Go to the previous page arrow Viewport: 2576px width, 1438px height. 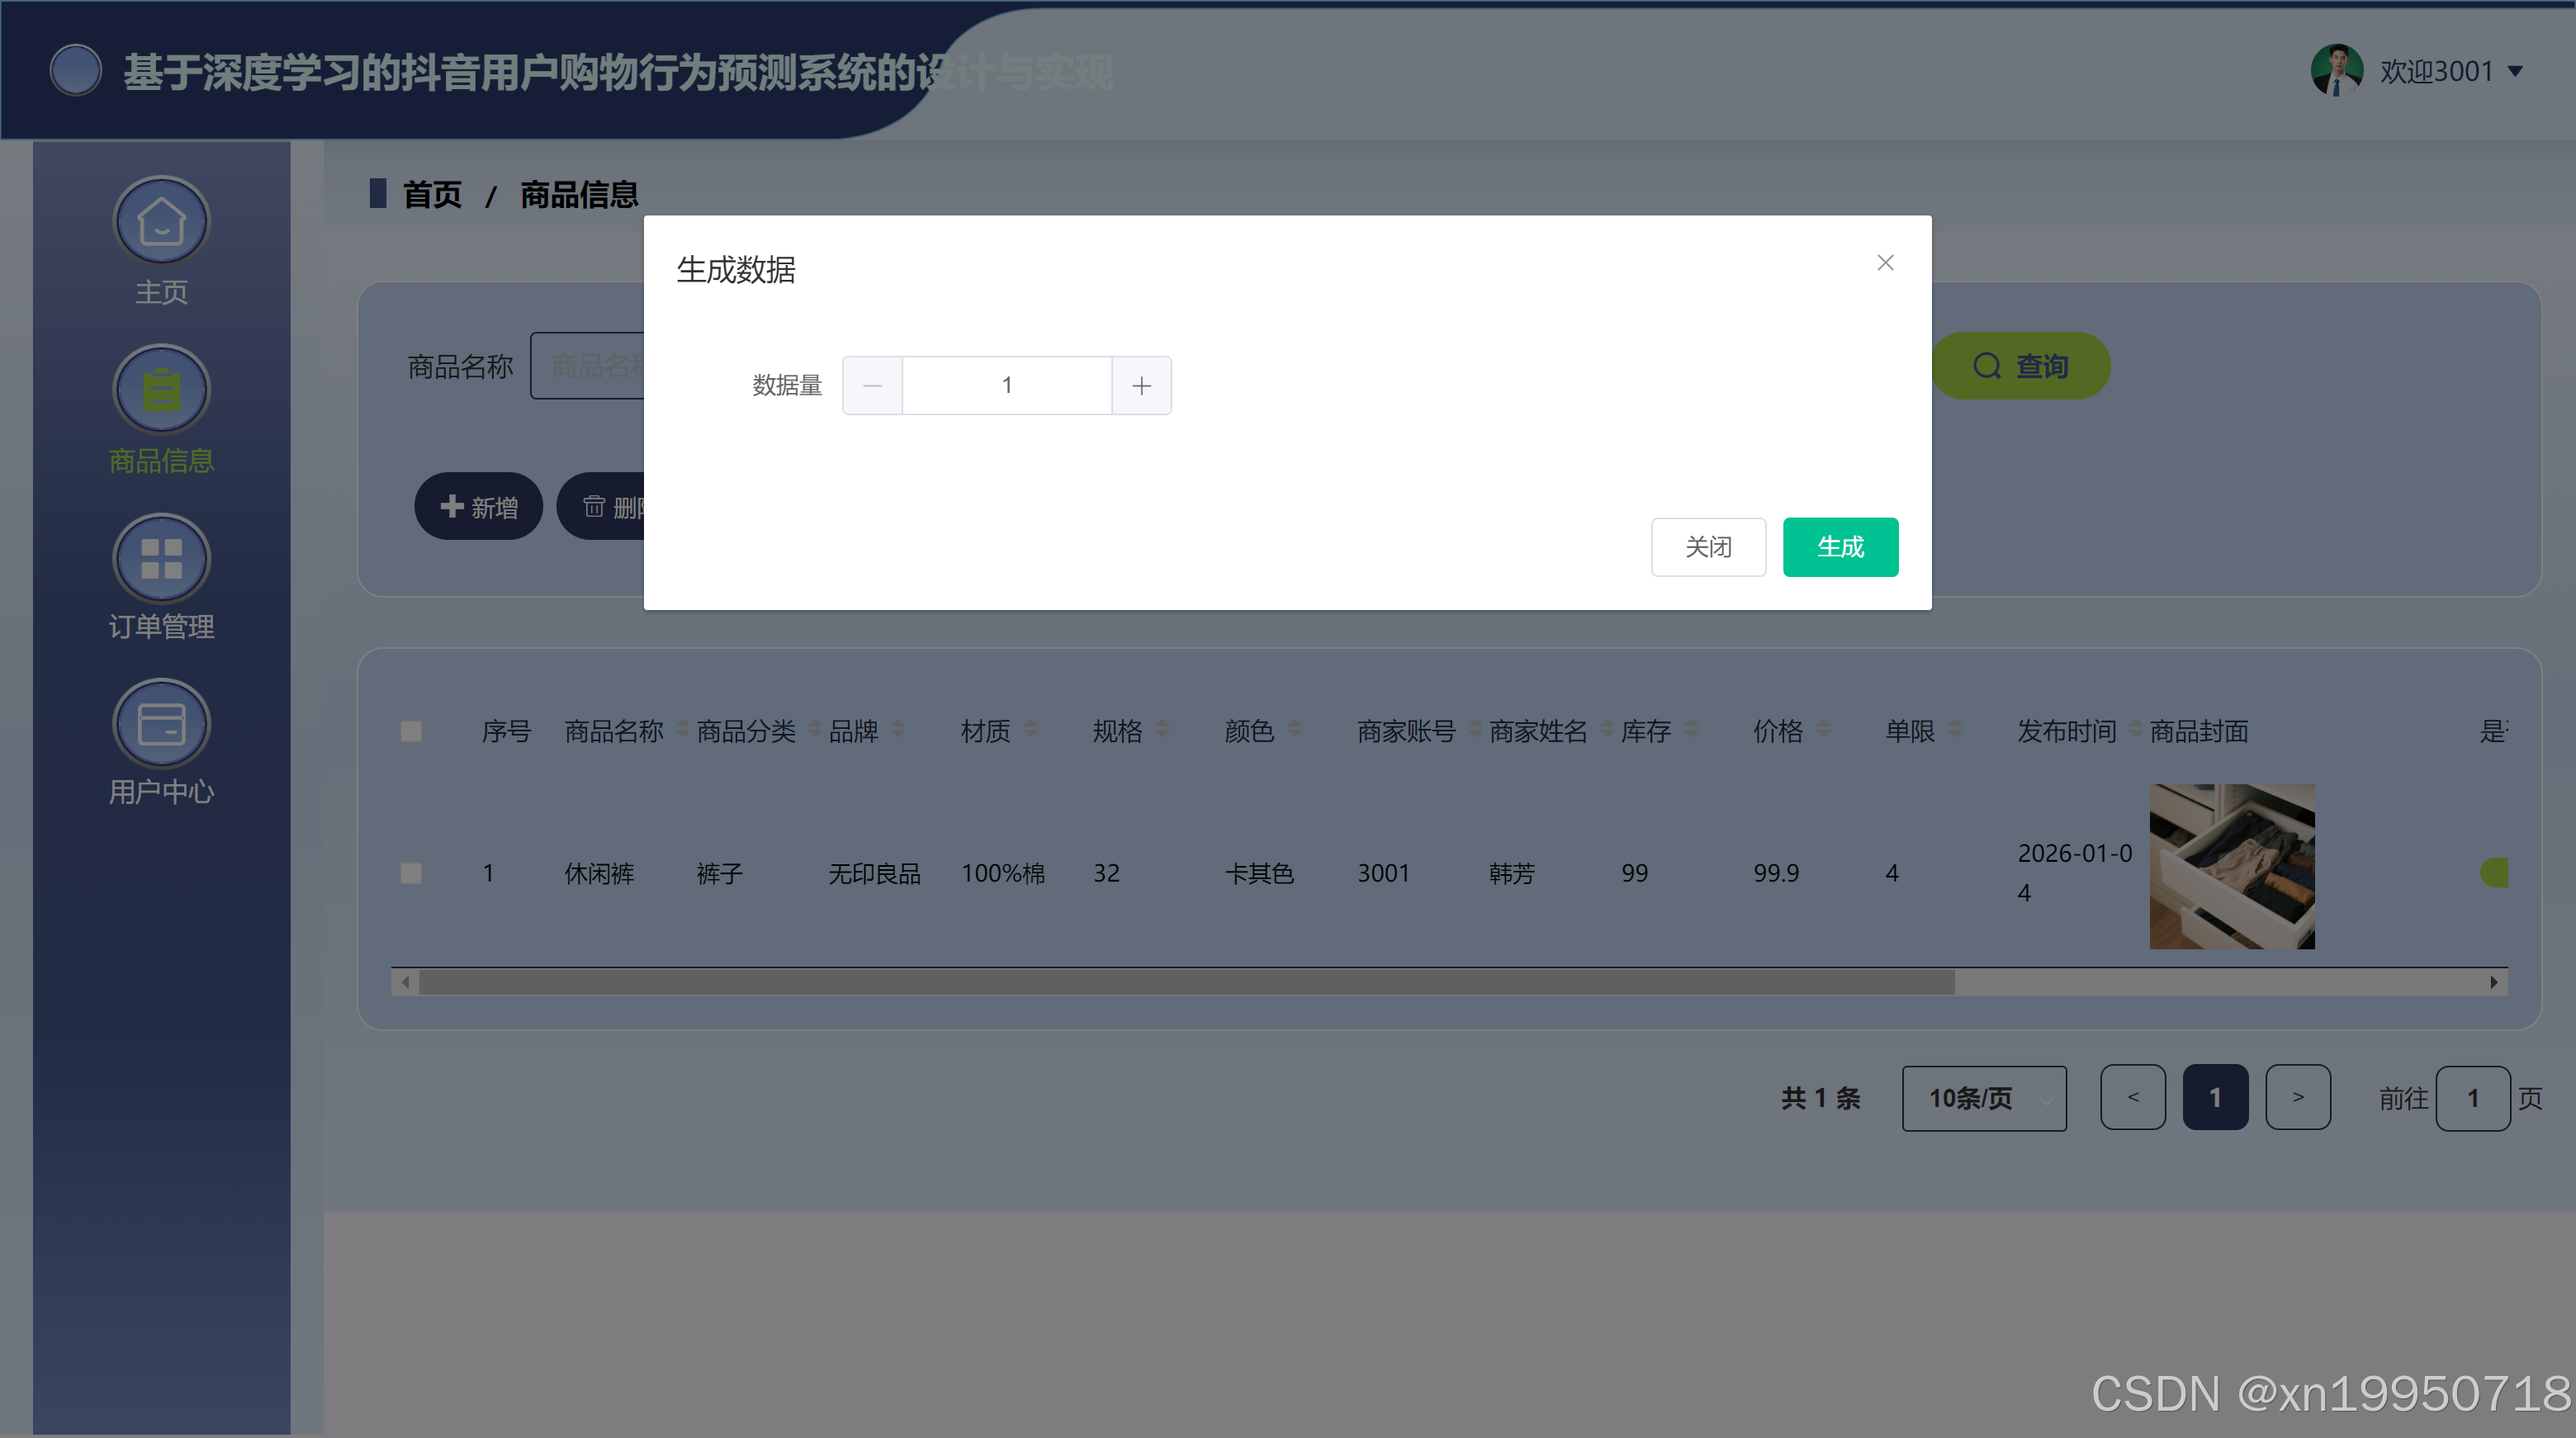2133,1097
